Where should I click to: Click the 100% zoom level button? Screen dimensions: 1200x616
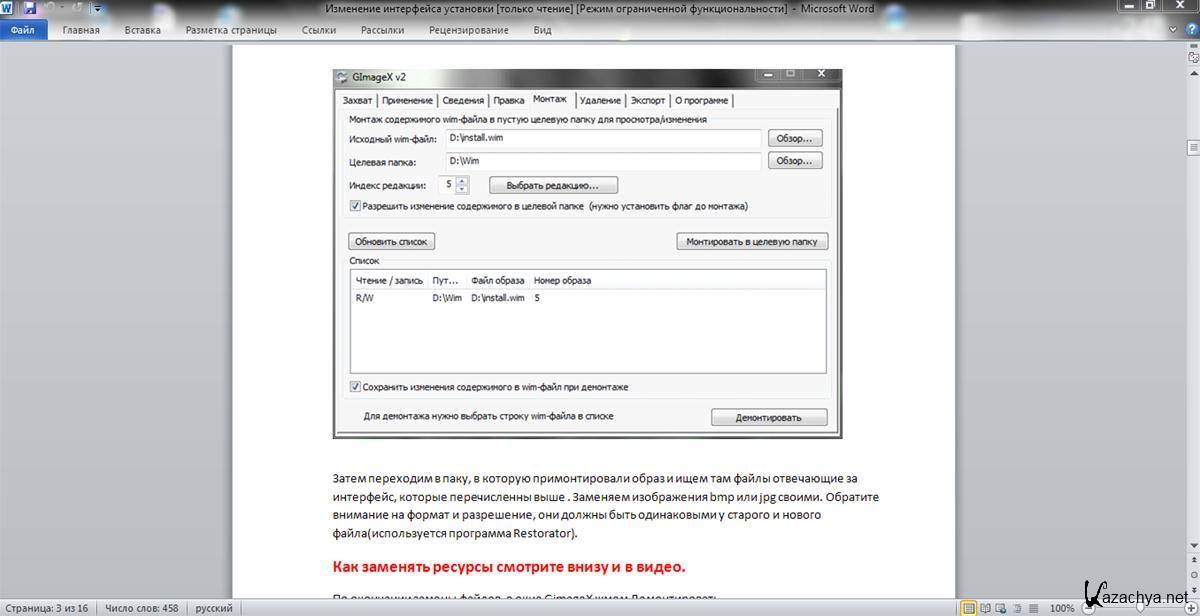[x=1062, y=608]
